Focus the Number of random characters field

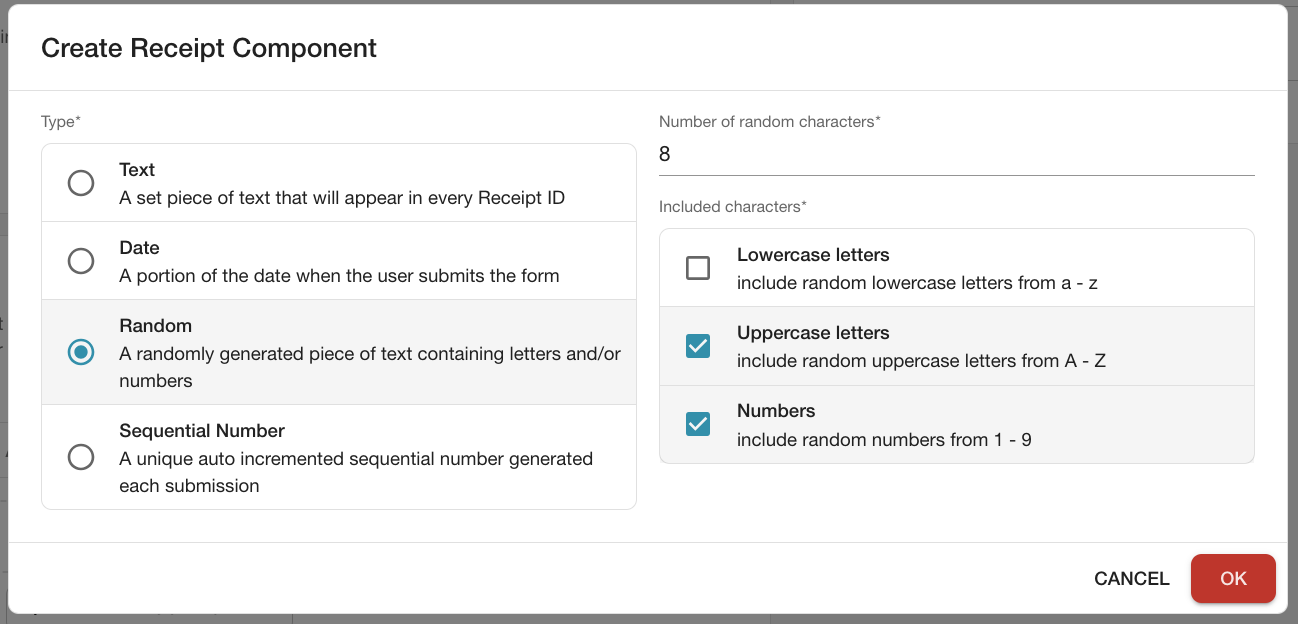(x=955, y=155)
